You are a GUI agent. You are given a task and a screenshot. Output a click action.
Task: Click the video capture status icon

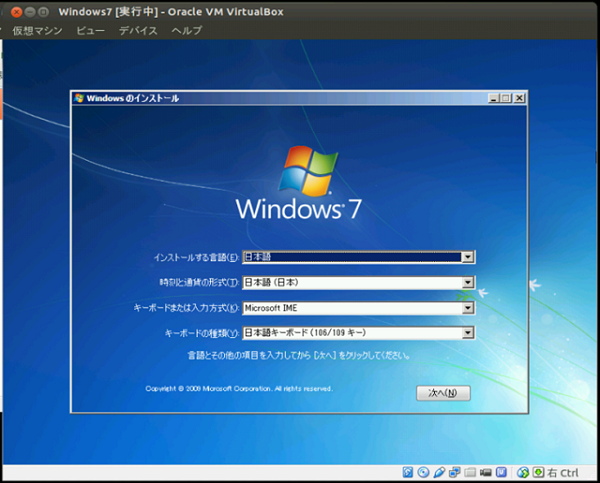click(x=486, y=472)
